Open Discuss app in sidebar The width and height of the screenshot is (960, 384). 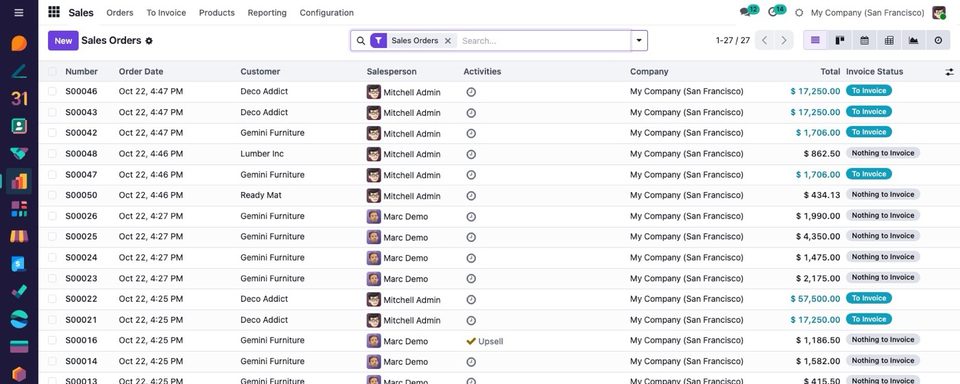19,43
